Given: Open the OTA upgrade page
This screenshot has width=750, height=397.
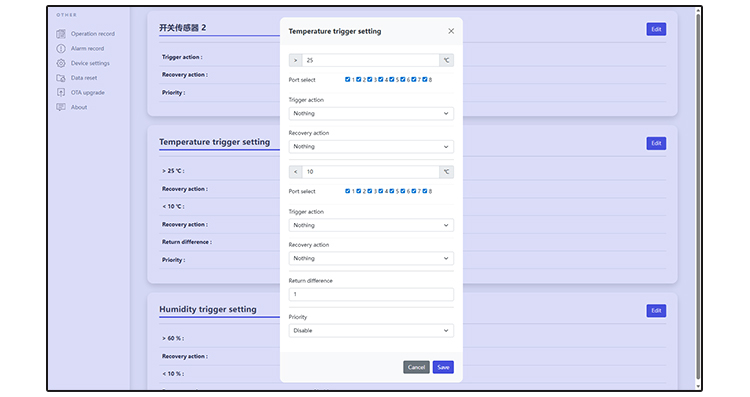Looking at the screenshot, I should pos(88,93).
